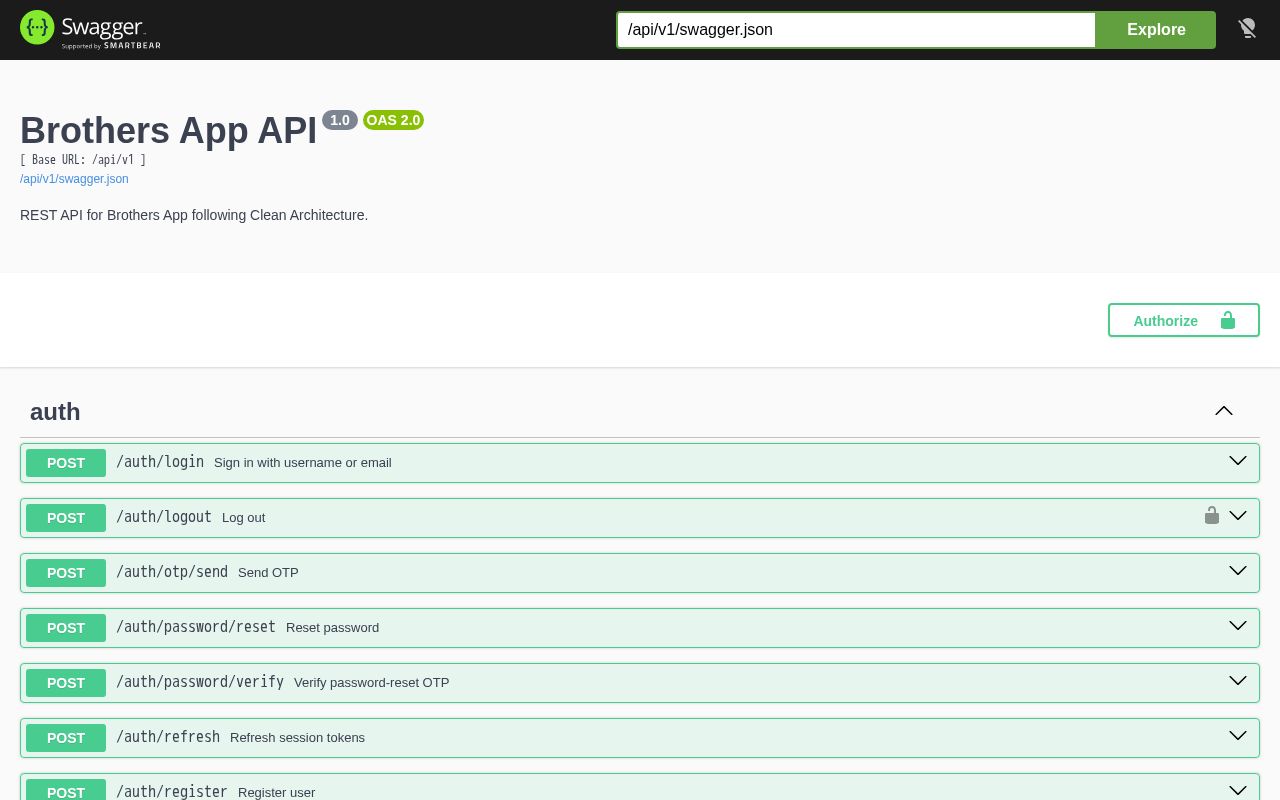The height and width of the screenshot is (800, 1280).
Task: Click the Authorize button
Action: (x=1184, y=320)
